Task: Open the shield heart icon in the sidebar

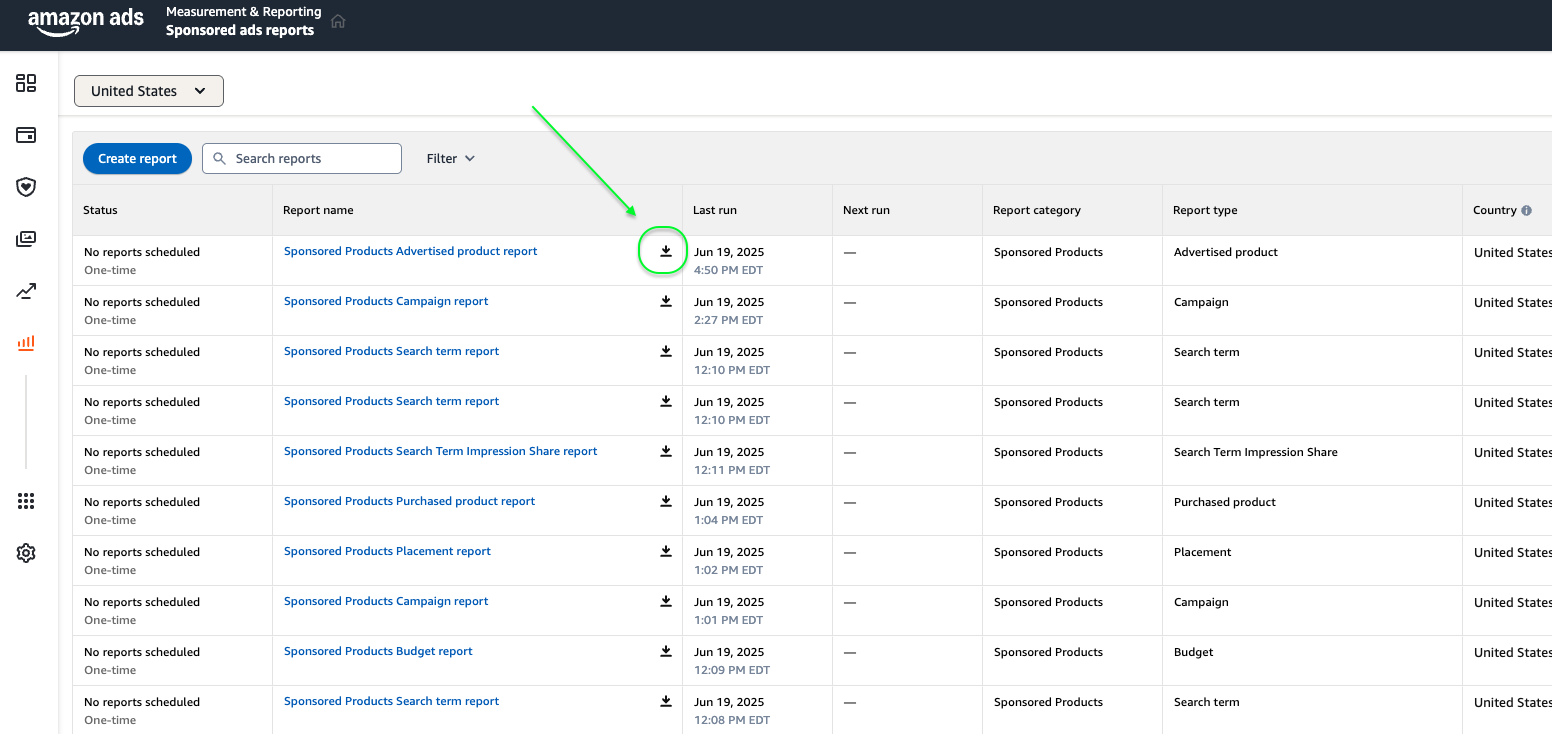Action: 26,187
